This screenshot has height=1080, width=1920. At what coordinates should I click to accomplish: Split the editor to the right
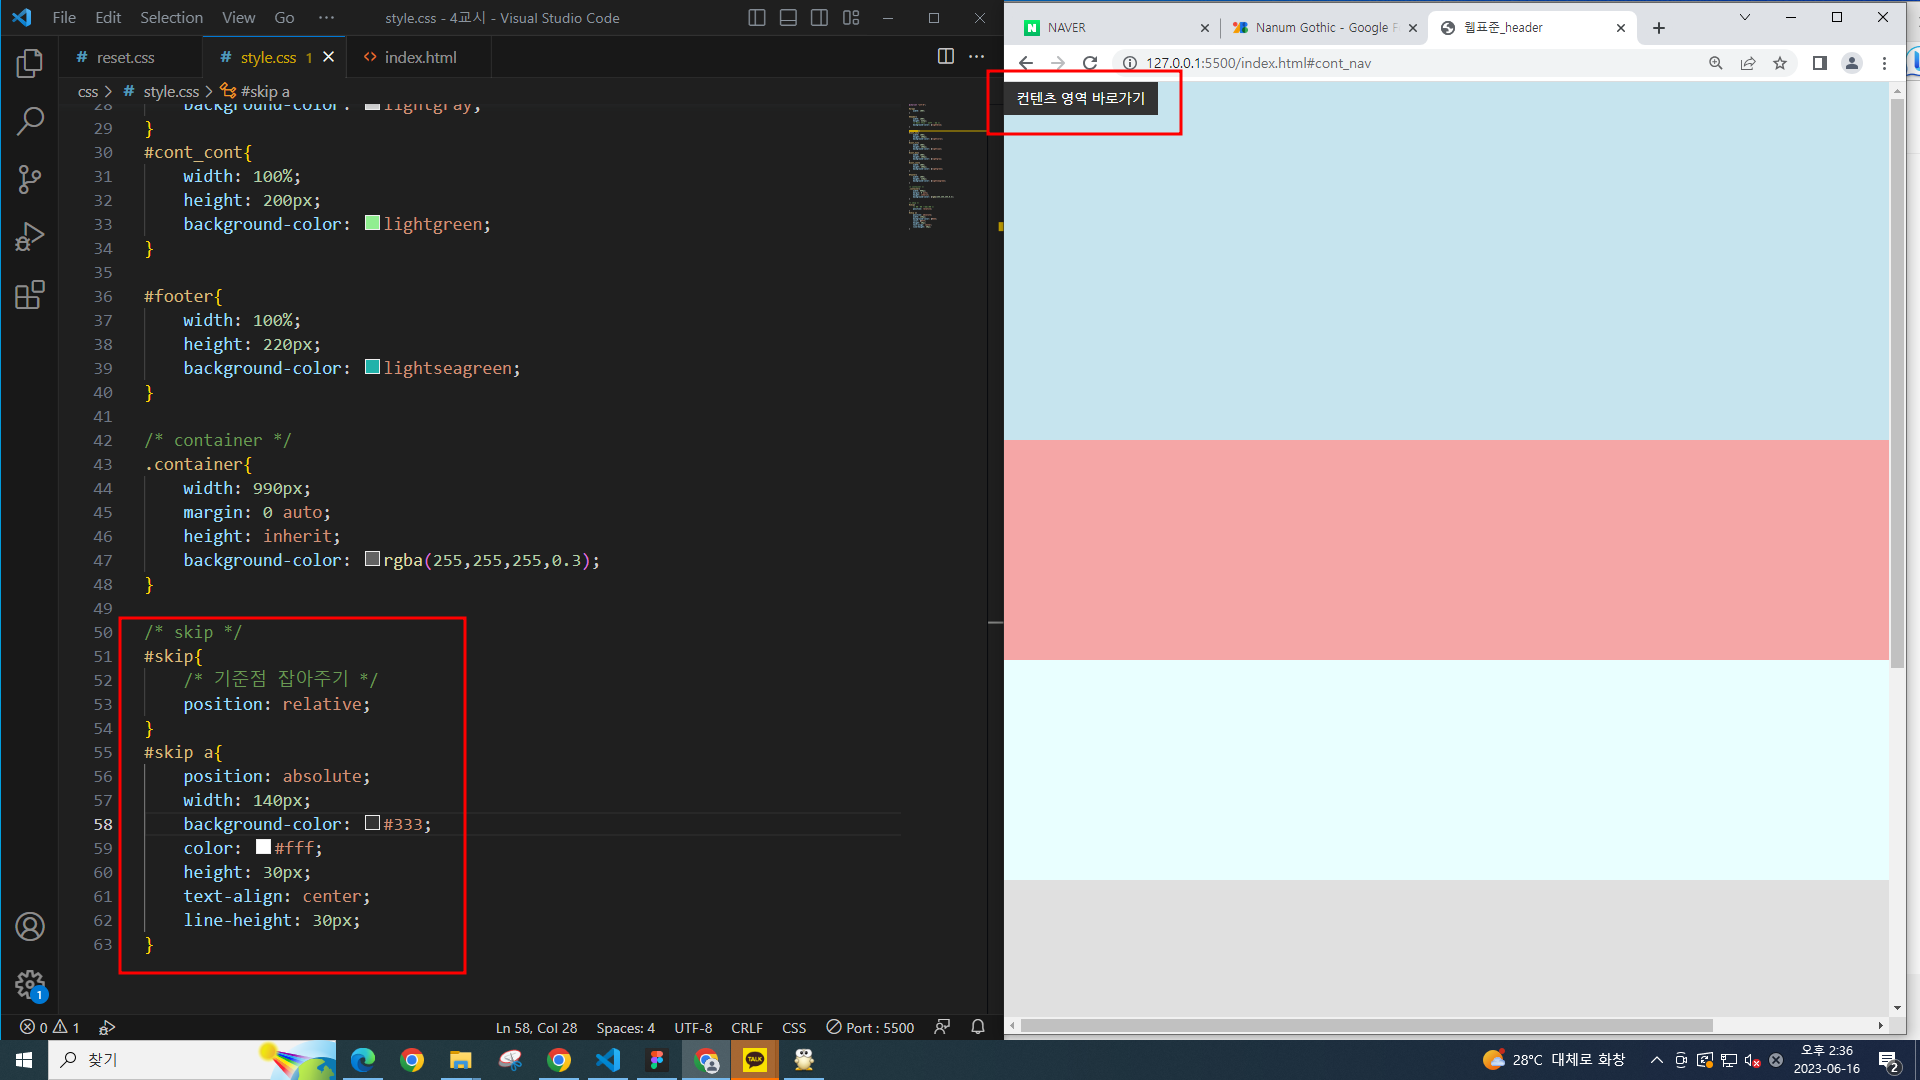coord(945,57)
